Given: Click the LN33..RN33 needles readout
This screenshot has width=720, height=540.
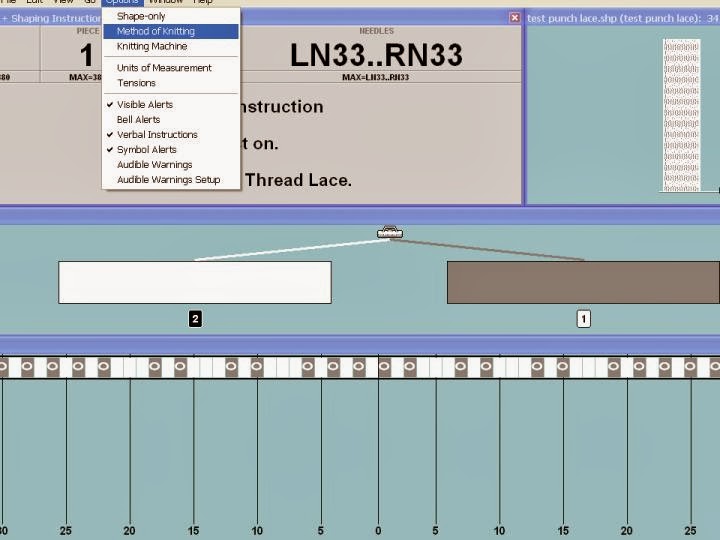Looking at the screenshot, I should [x=376, y=55].
